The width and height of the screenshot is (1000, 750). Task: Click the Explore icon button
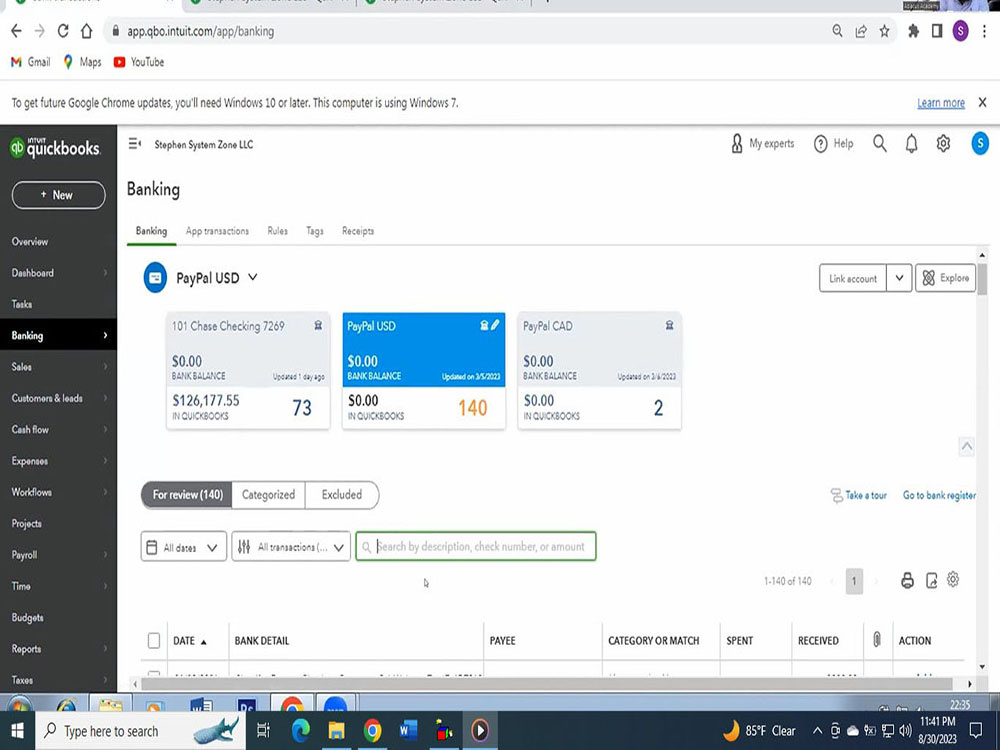coord(945,278)
